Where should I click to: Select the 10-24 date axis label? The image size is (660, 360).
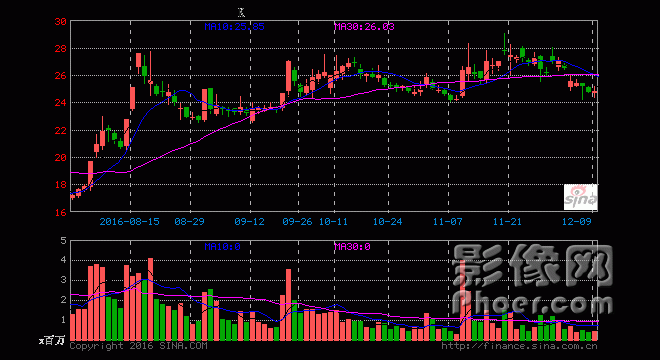(x=387, y=221)
